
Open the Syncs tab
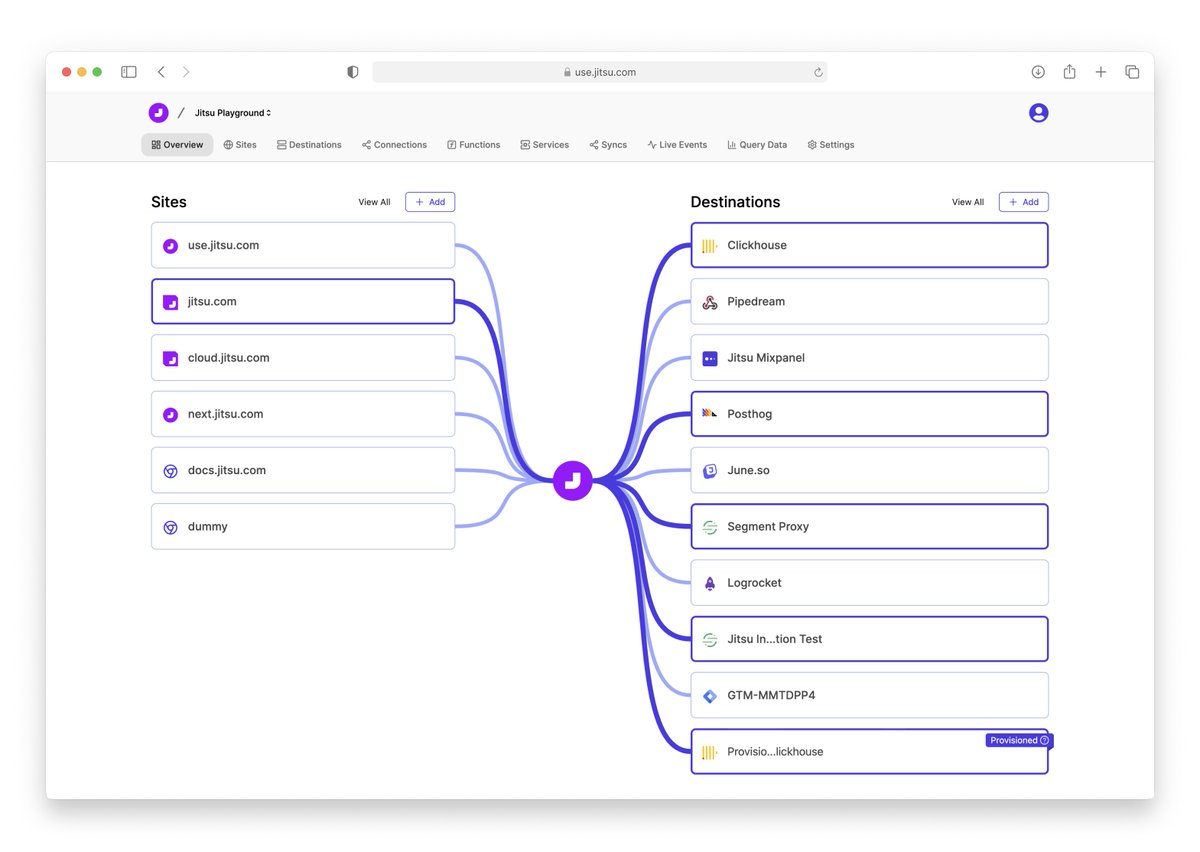coord(608,145)
